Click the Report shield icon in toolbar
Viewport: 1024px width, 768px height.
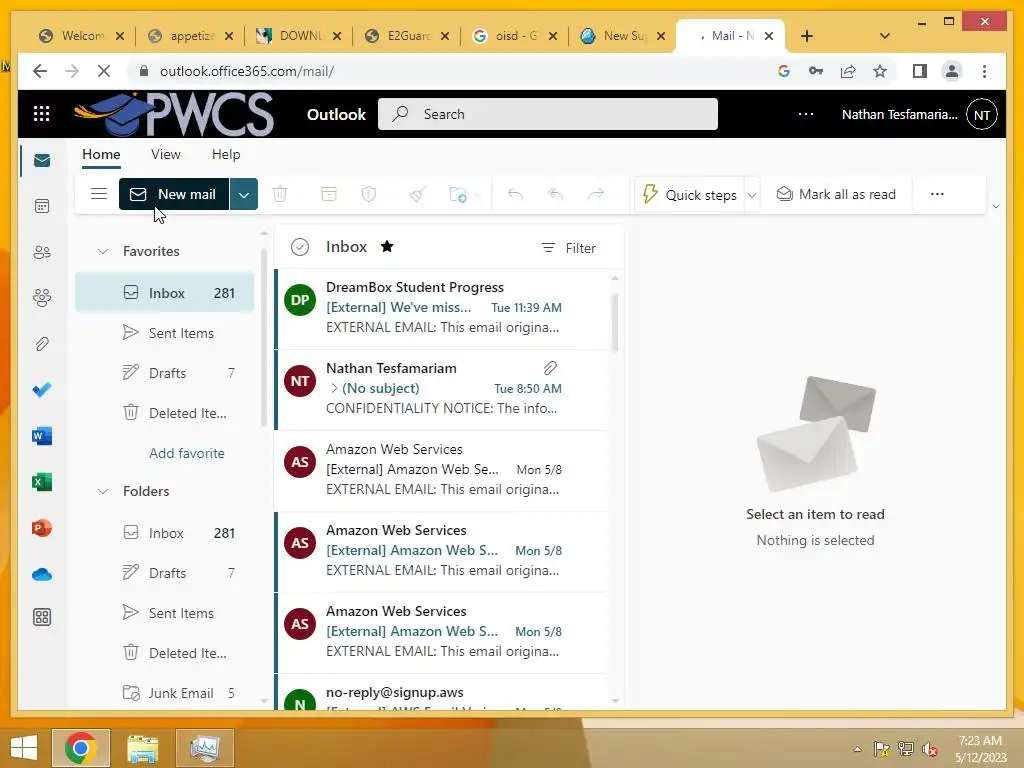point(369,194)
